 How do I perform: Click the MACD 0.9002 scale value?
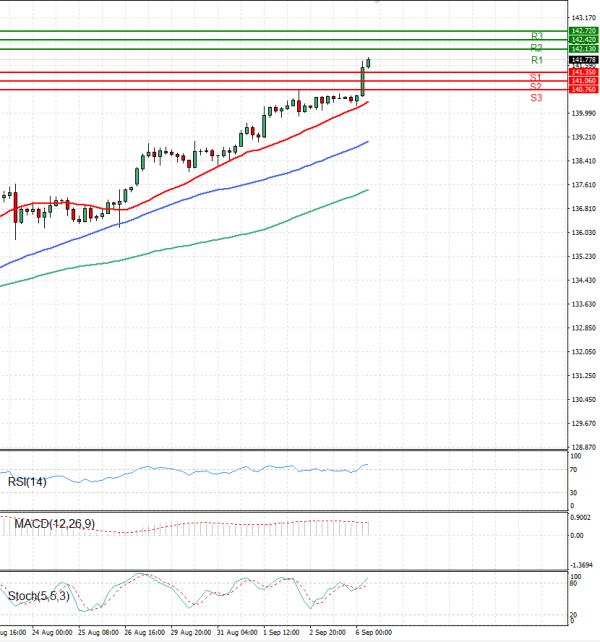pyautogui.click(x=581, y=518)
